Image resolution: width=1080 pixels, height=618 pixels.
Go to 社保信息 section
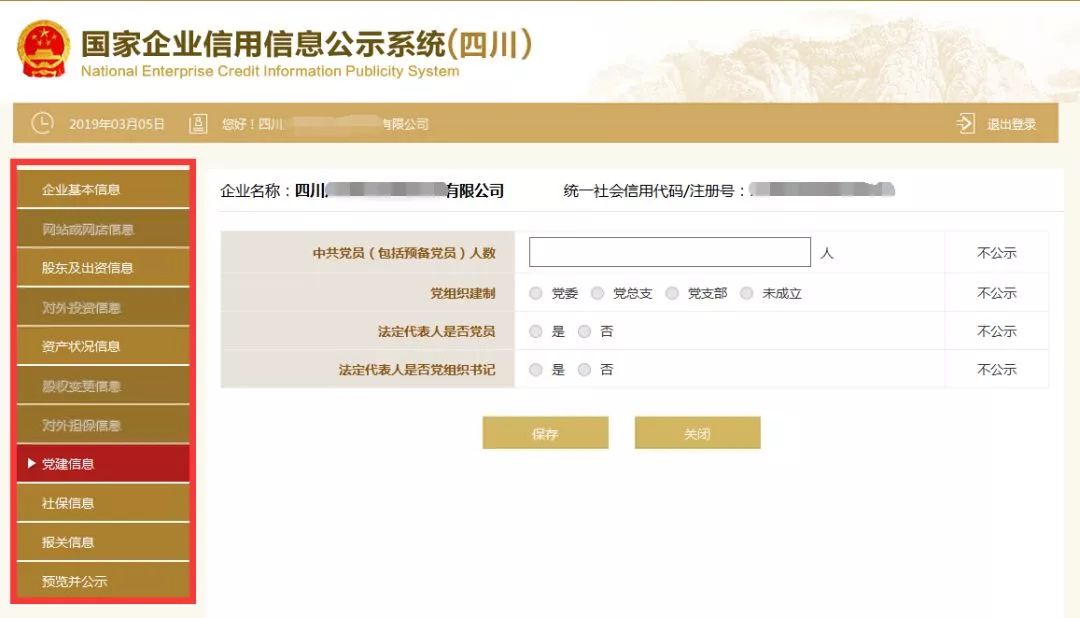click(103, 503)
